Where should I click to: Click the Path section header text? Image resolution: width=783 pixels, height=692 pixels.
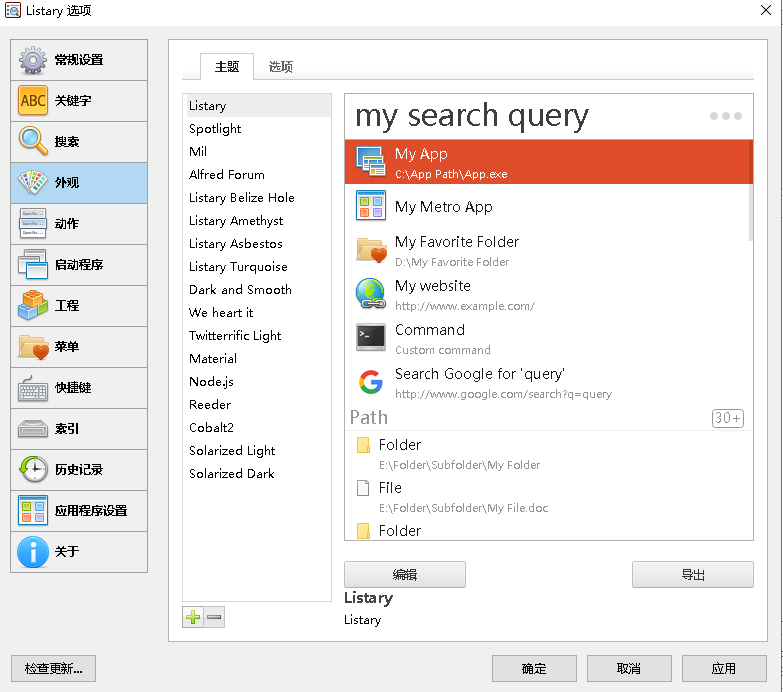[x=369, y=417]
